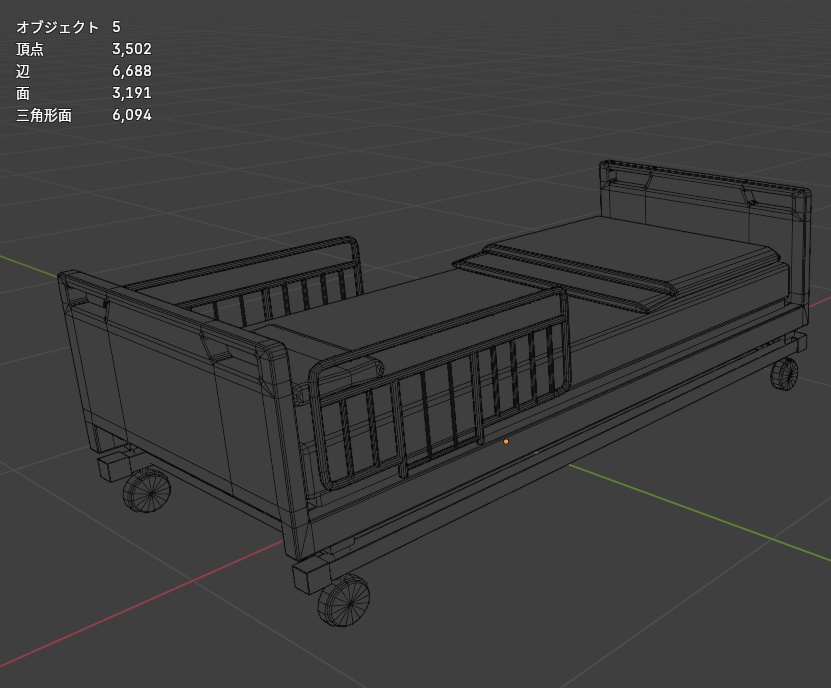The width and height of the screenshot is (831, 688).
Task: Click the 三角形面 triangle count 6,094
Action: click(x=132, y=115)
